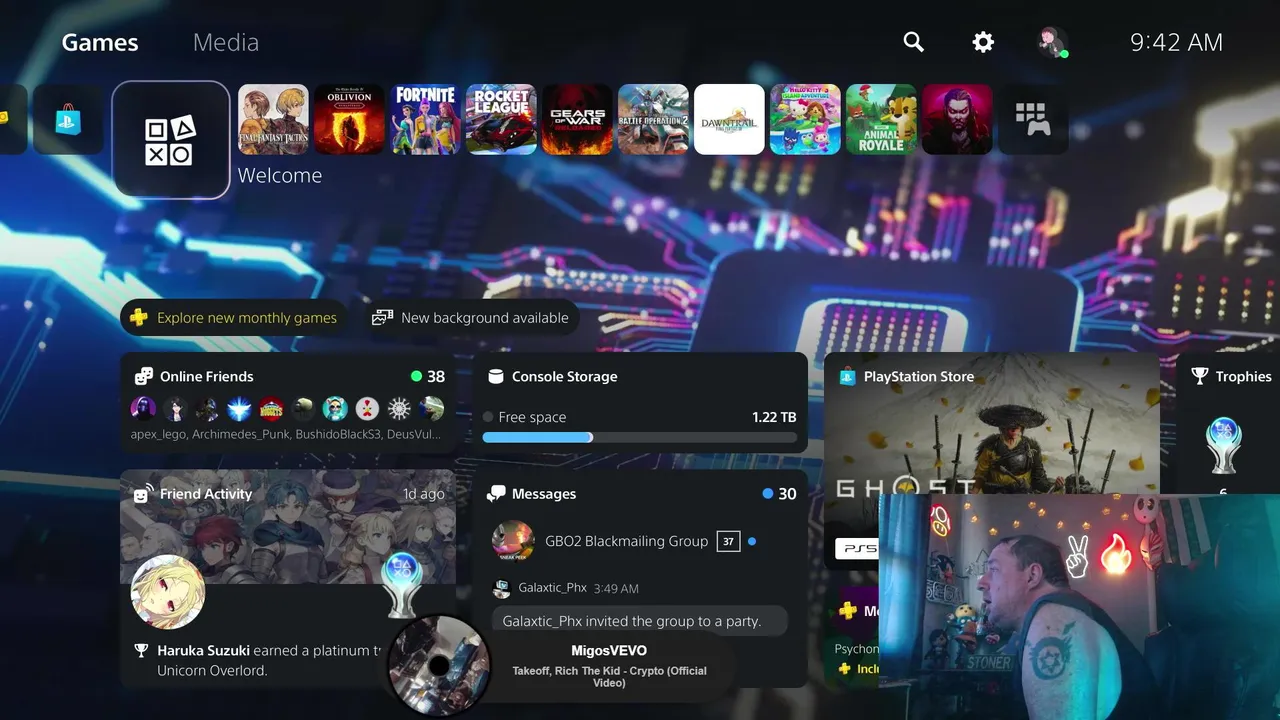1280x720 pixels.
Task: Select the red-and-white chicken friend avatar
Action: (367, 408)
